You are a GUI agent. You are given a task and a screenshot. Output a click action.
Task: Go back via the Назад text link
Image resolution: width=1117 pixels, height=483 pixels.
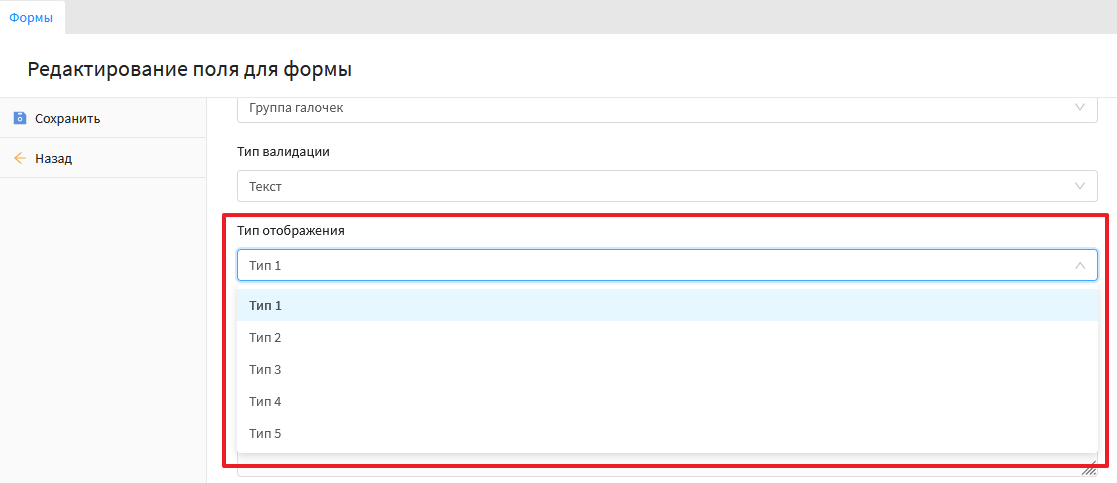tap(53, 158)
